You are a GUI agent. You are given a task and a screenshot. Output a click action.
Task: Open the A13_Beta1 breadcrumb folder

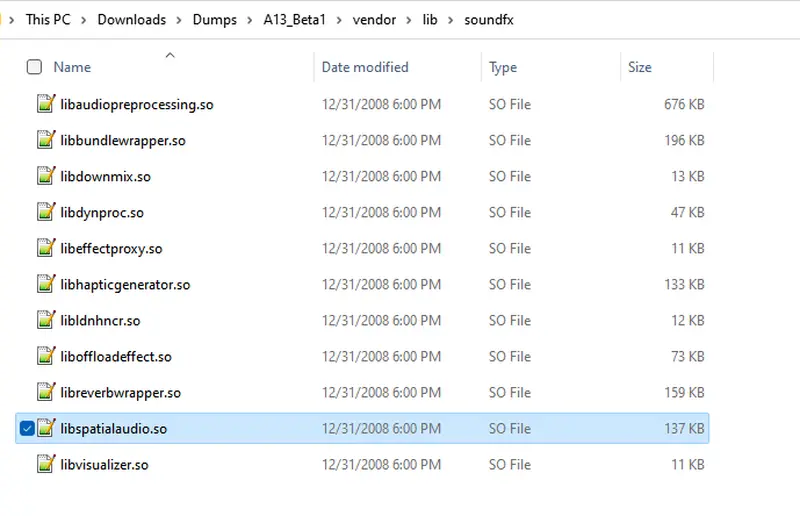point(294,19)
